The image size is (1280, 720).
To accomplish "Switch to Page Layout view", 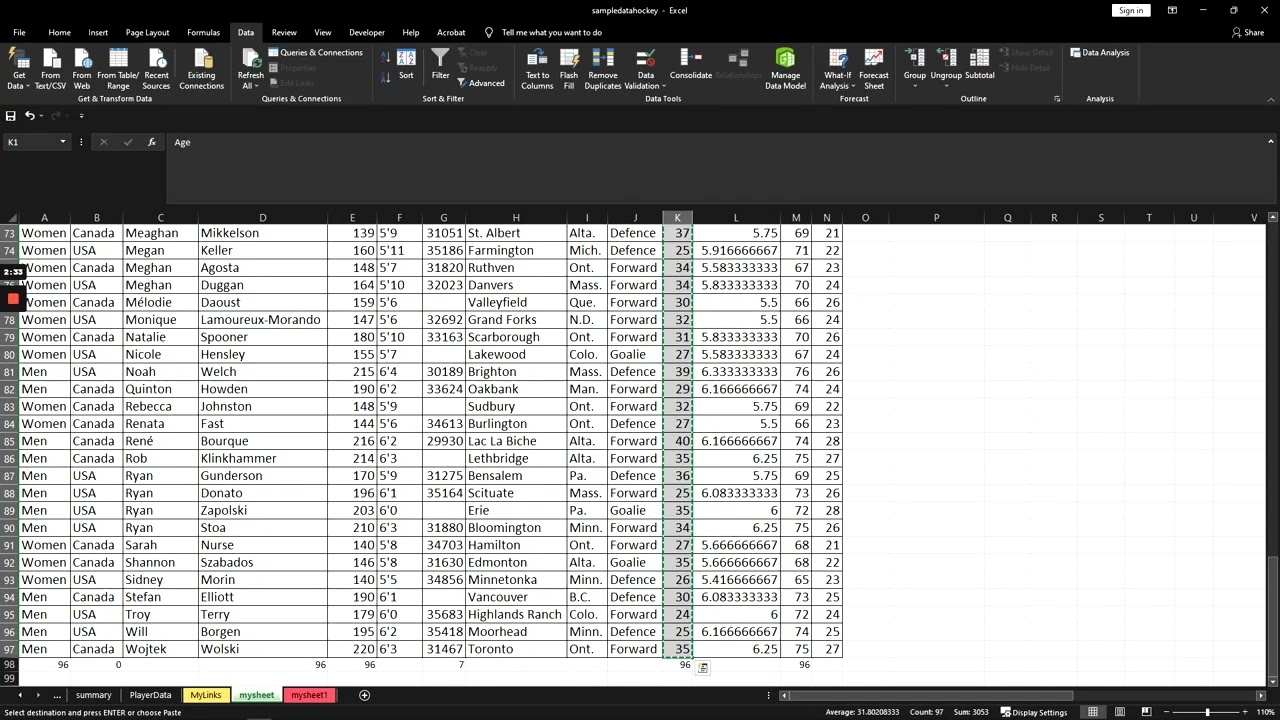I will tap(1120, 712).
